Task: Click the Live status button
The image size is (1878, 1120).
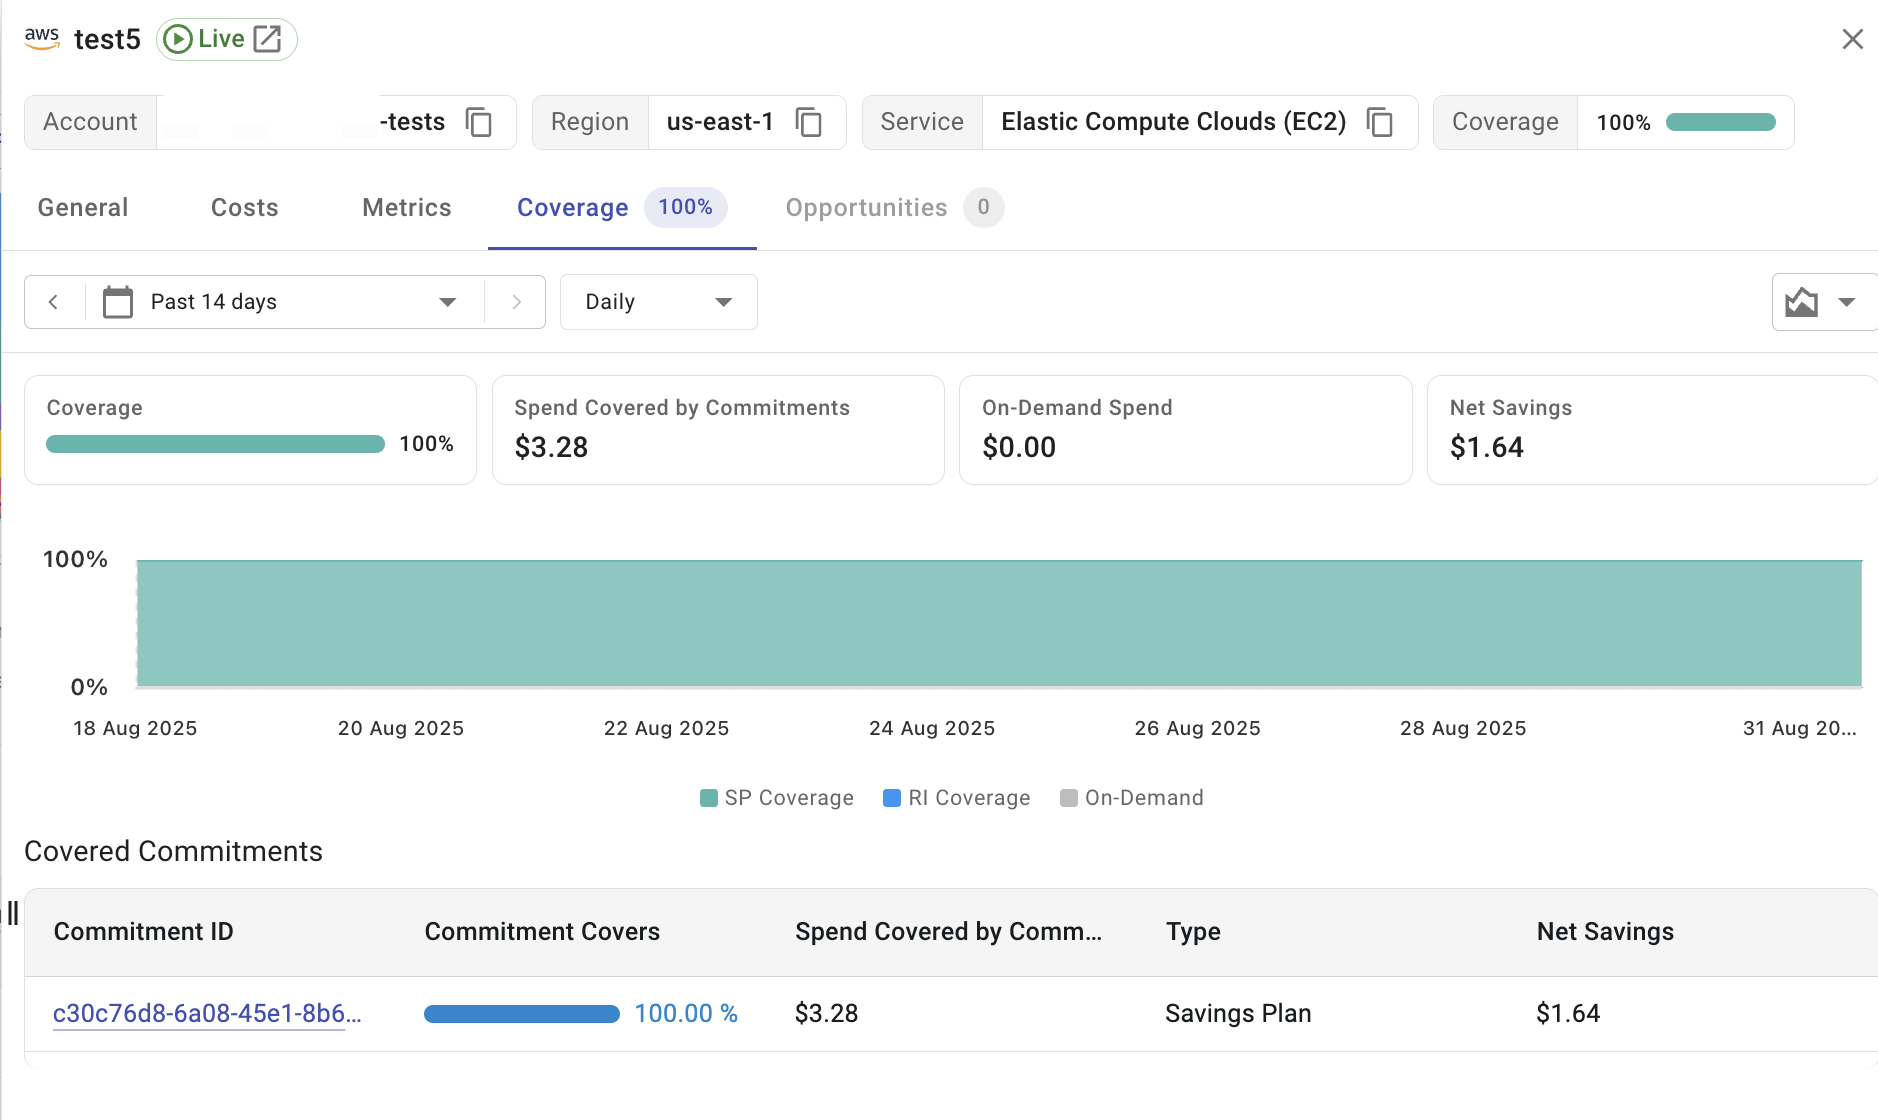Action: 226,39
